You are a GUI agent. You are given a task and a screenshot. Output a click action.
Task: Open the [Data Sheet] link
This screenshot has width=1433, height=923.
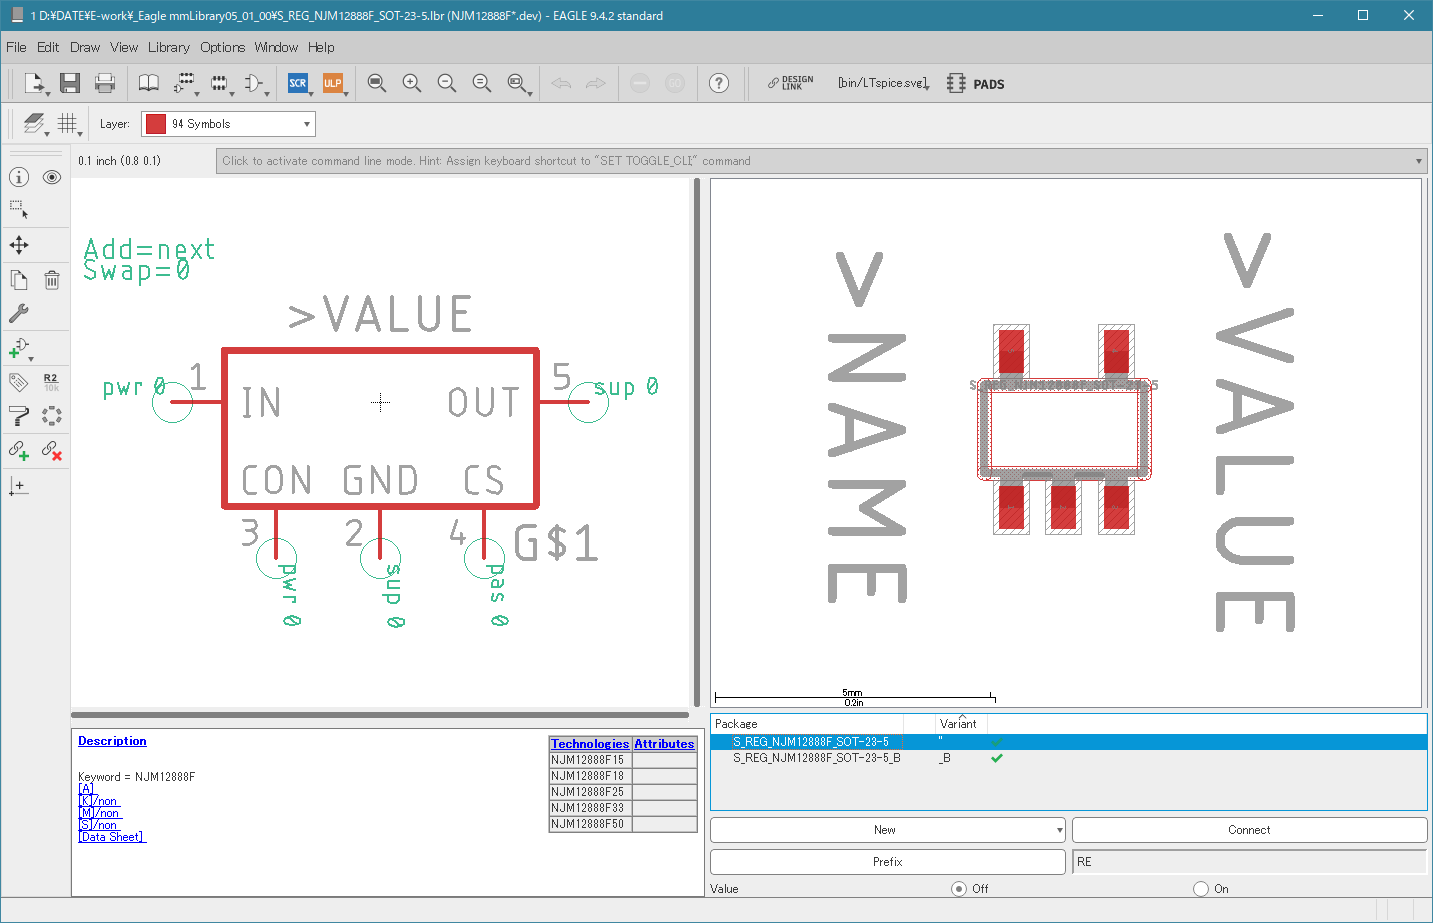pyautogui.click(x=112, y=837)
